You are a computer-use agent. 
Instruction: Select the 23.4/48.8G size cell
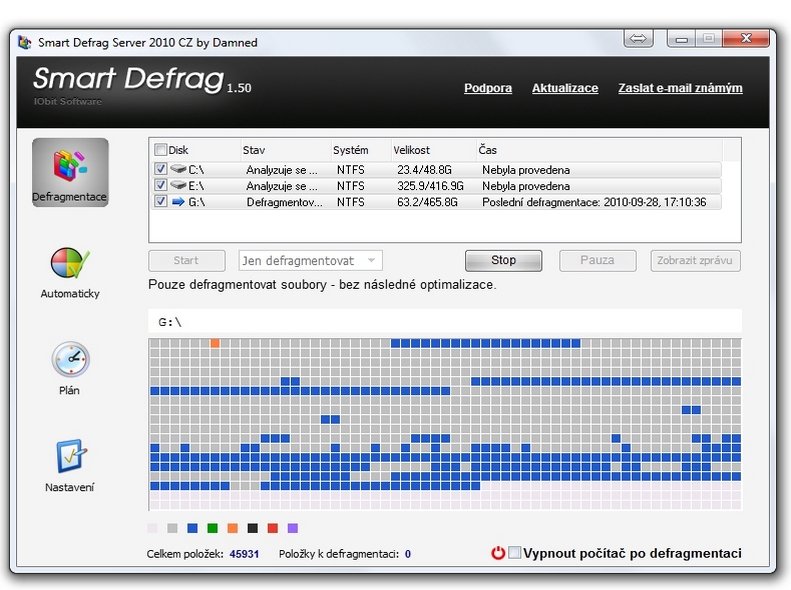coord(424,170)
